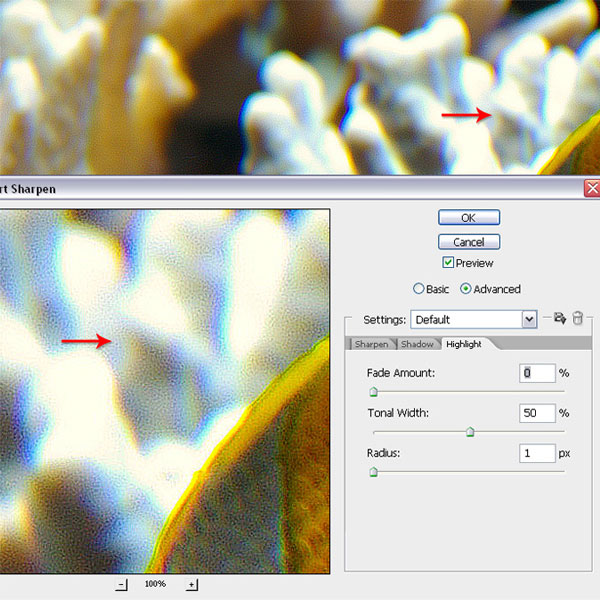Switch to the Sharpen tab
Image resolution: width=600 pixels, height=600 pixels.
[x=371, y=344]
